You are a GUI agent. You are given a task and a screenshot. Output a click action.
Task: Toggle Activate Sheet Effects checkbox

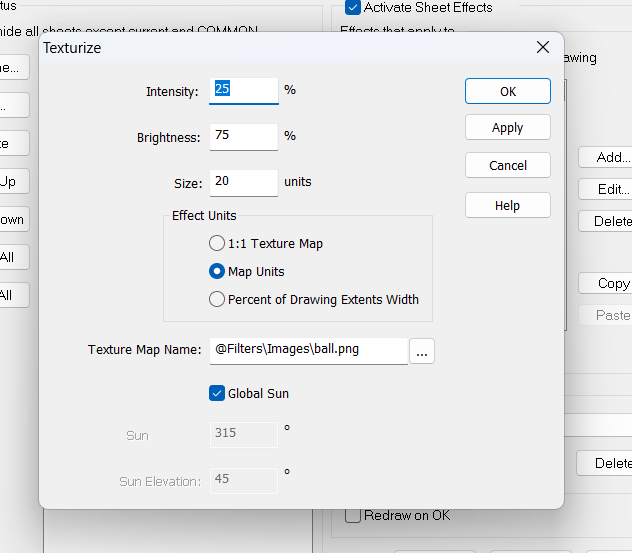(x=352, y=8)
